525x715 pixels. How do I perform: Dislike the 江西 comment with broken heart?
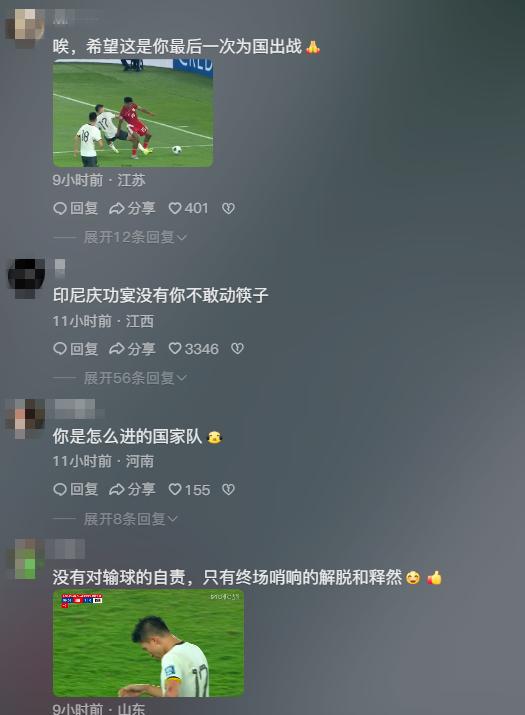(x=237, y=349)
